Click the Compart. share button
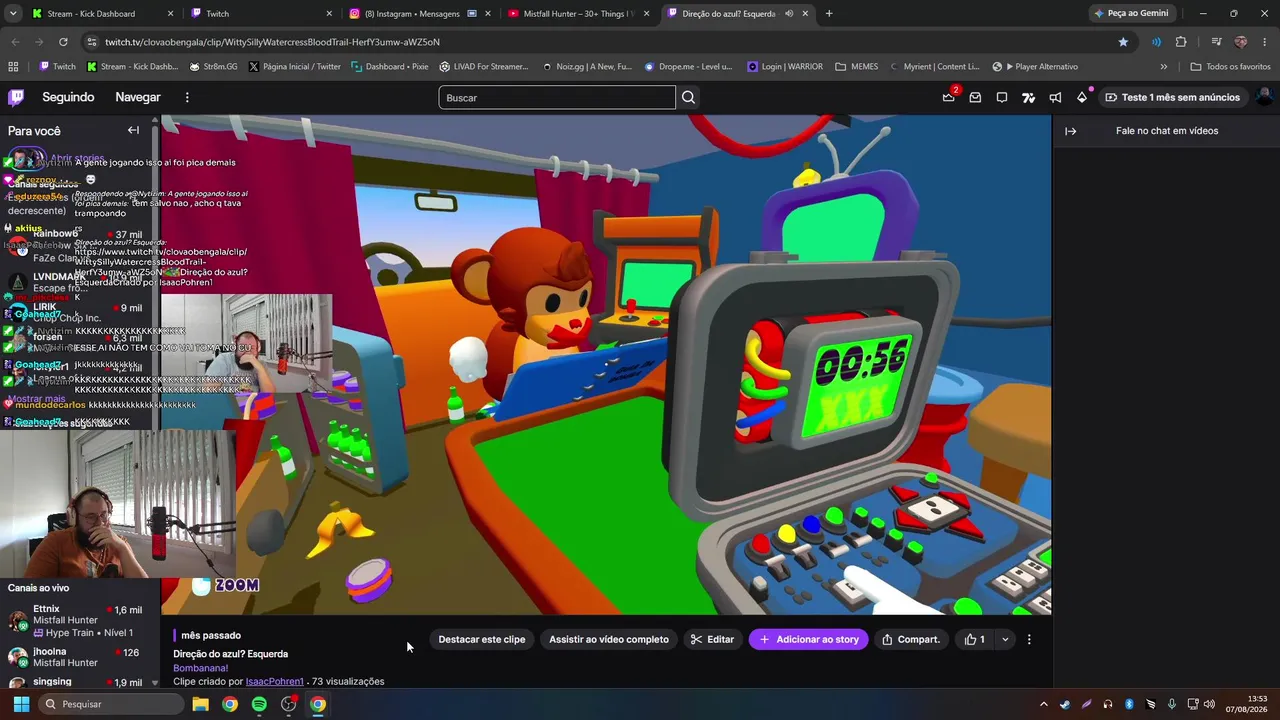The width and height of the screenshot is (1280, 720). (910, 639)
